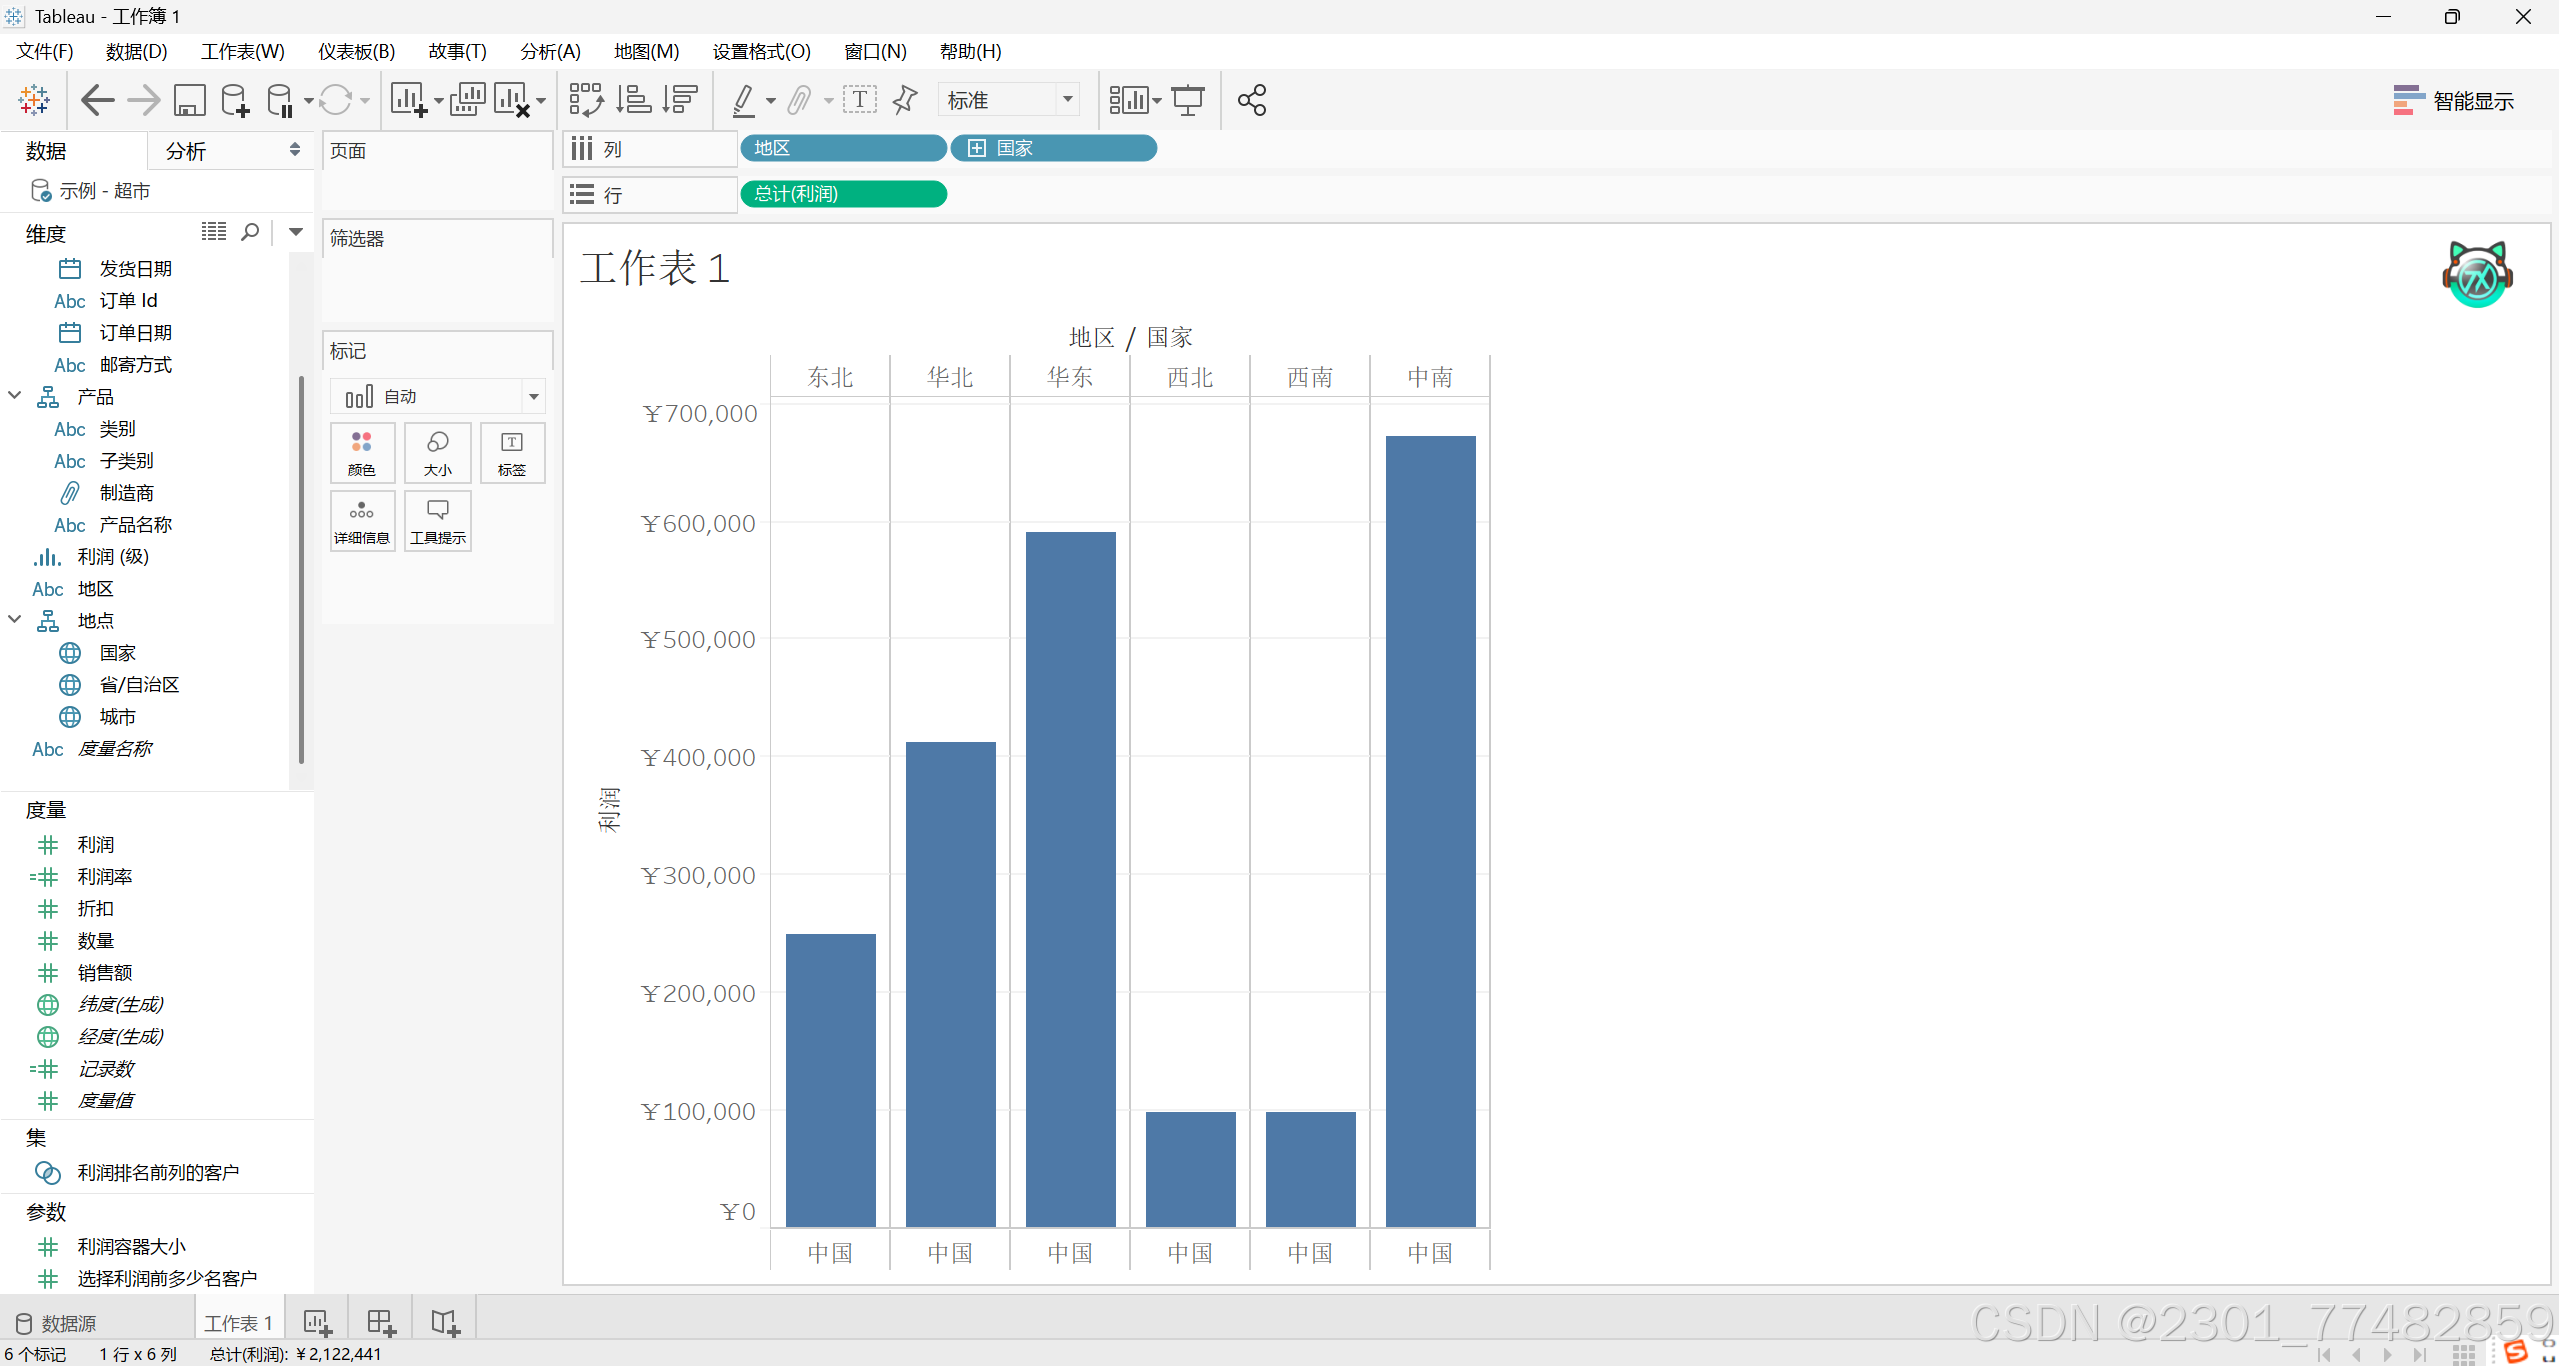Toggle the Fix axes pin icon
The image size is (2559, 1366).
[904, 100]
